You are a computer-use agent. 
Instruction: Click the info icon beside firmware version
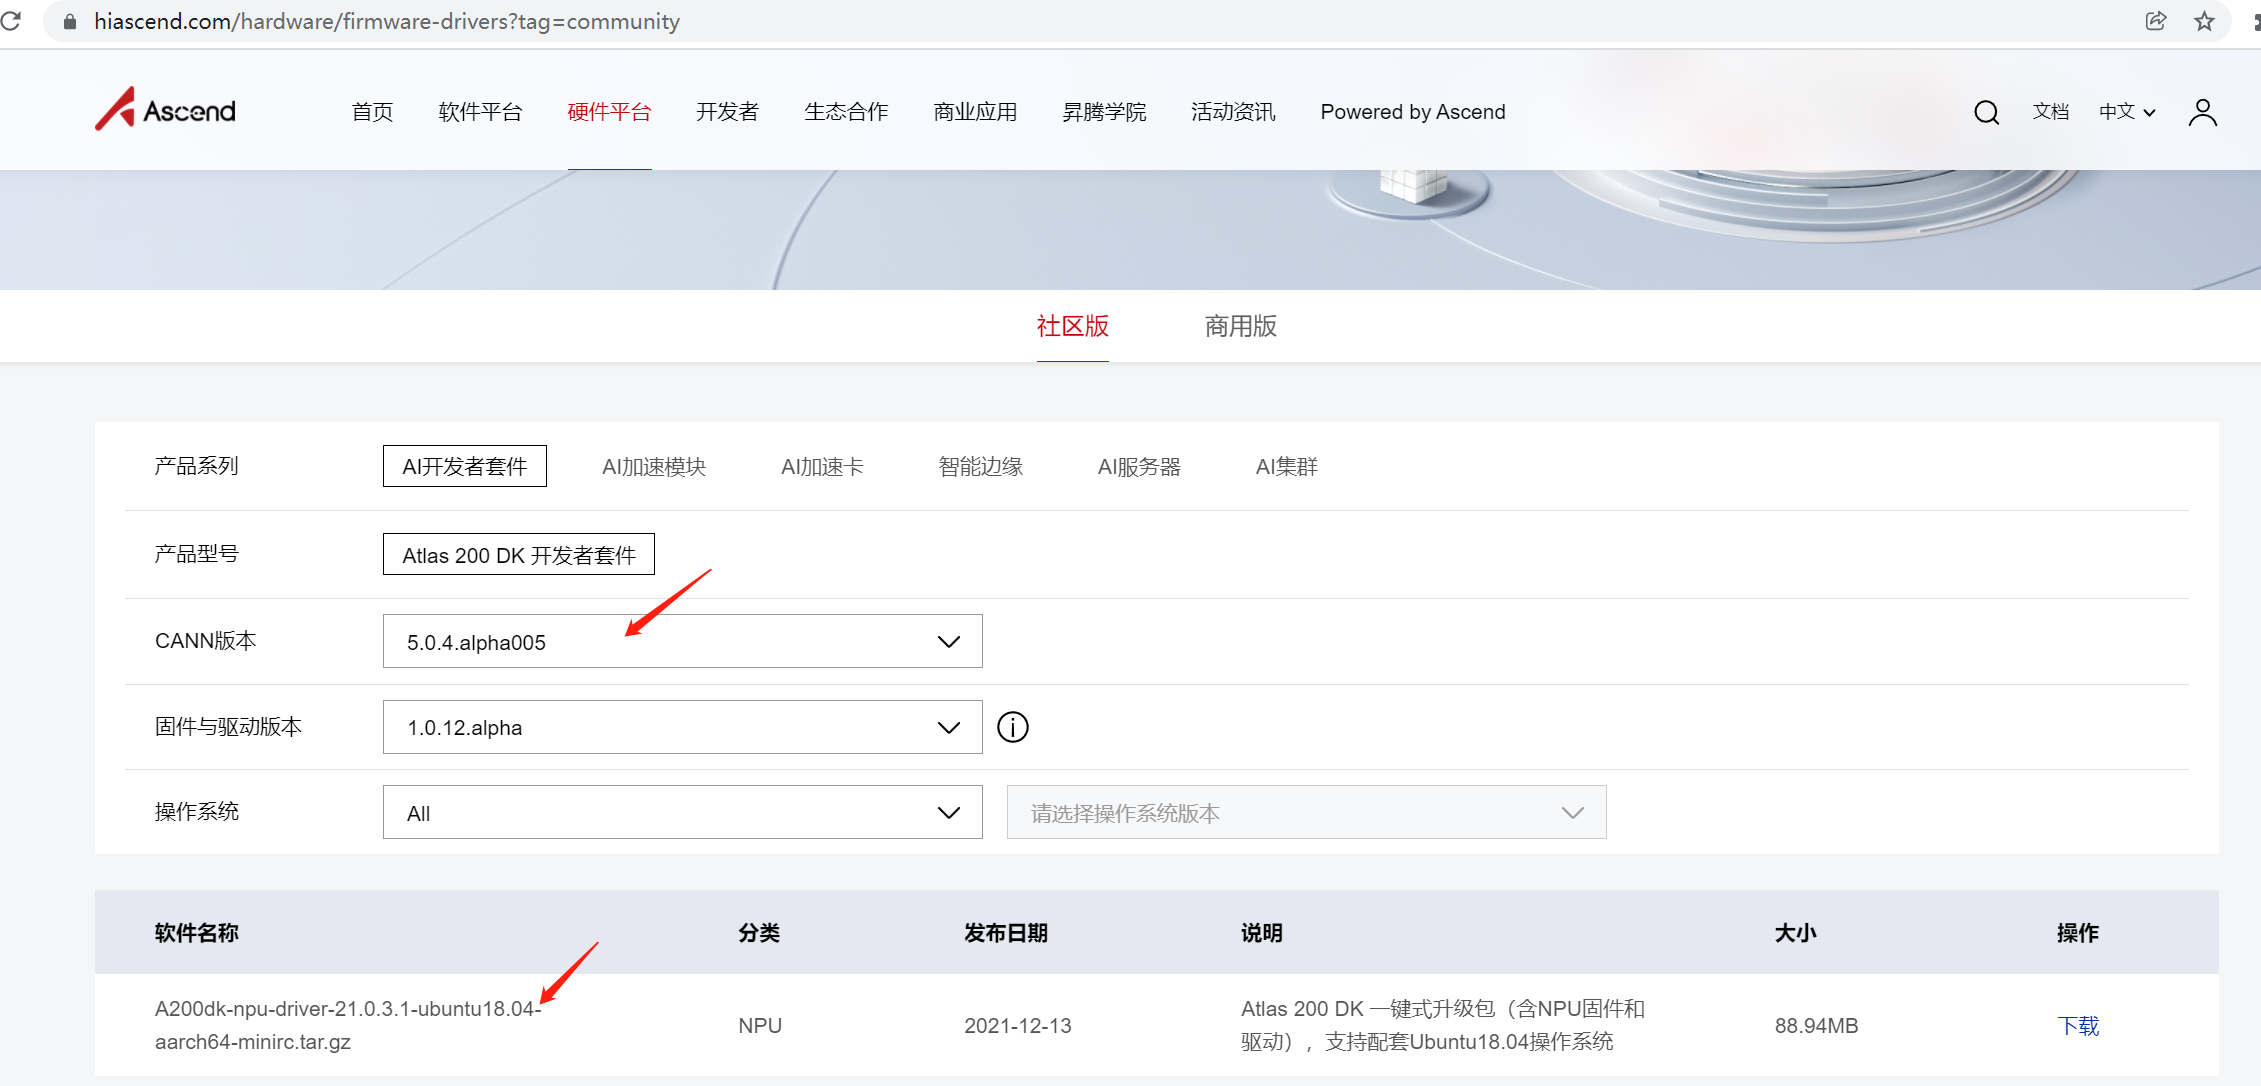coord(1012,727)
